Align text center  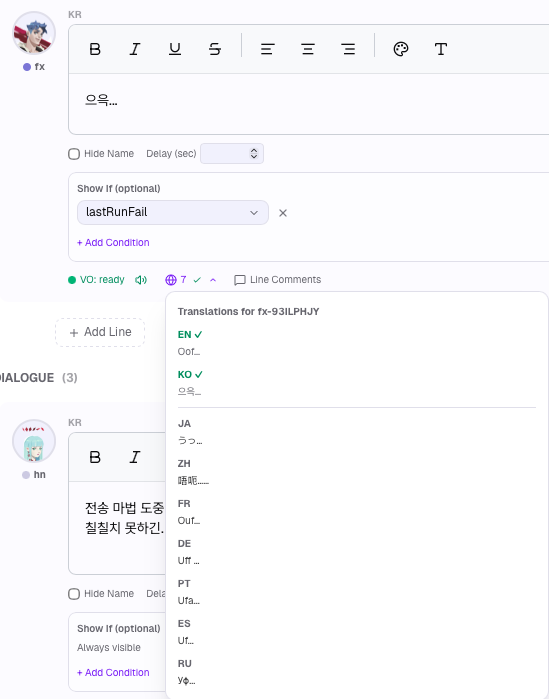[x=307, y=49]
